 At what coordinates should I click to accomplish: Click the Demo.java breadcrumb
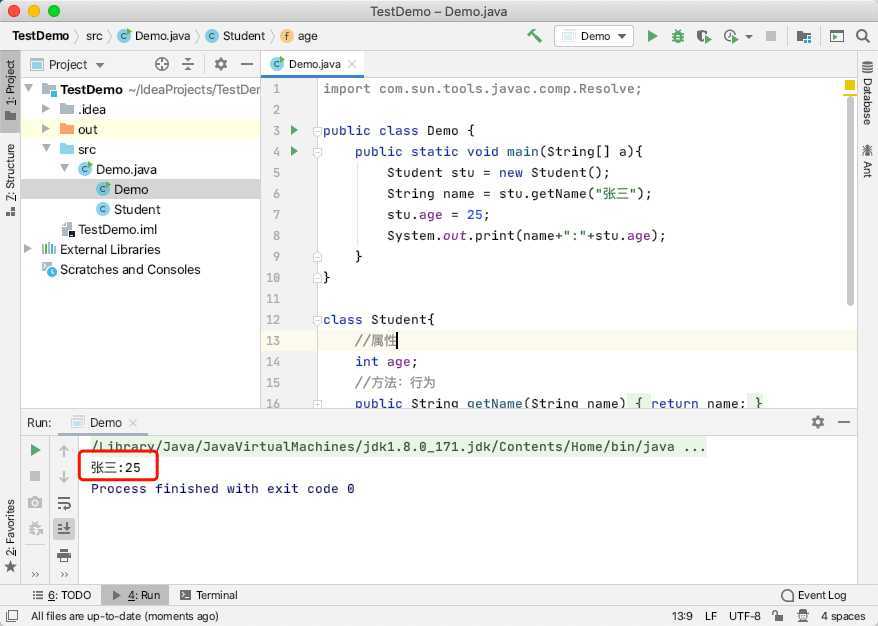(155, 36)
